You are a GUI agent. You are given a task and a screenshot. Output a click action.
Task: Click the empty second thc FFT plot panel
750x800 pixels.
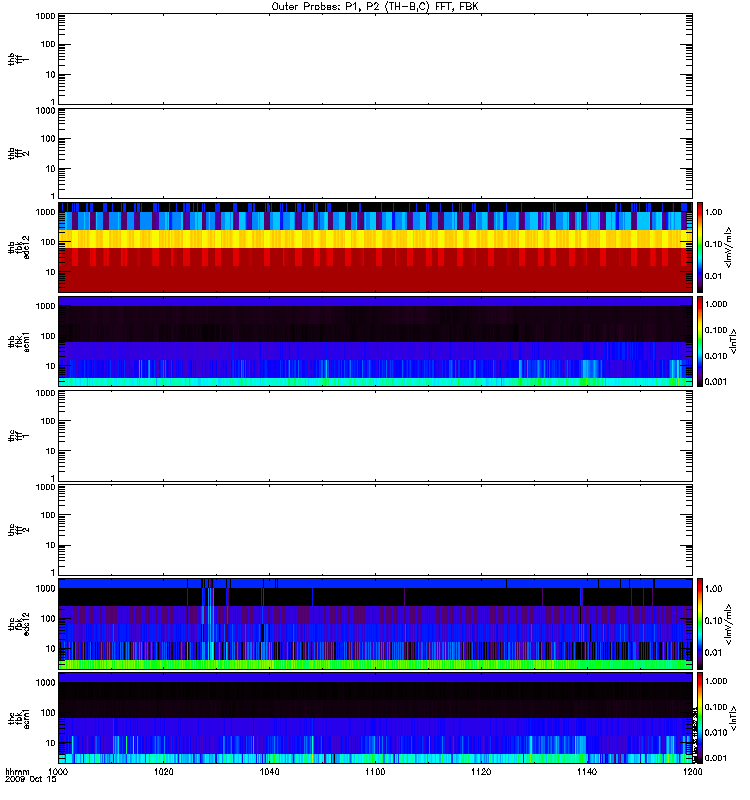coord(375,530)
